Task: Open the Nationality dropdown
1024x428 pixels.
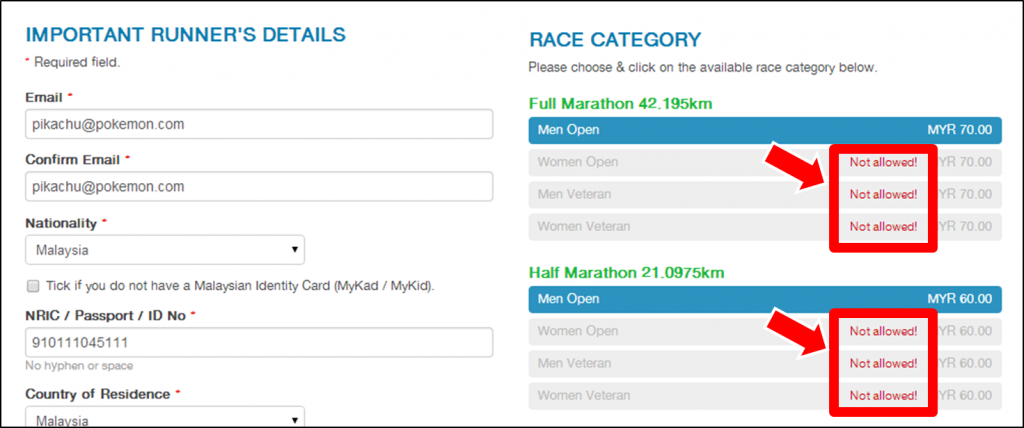Action: (165, 250)
